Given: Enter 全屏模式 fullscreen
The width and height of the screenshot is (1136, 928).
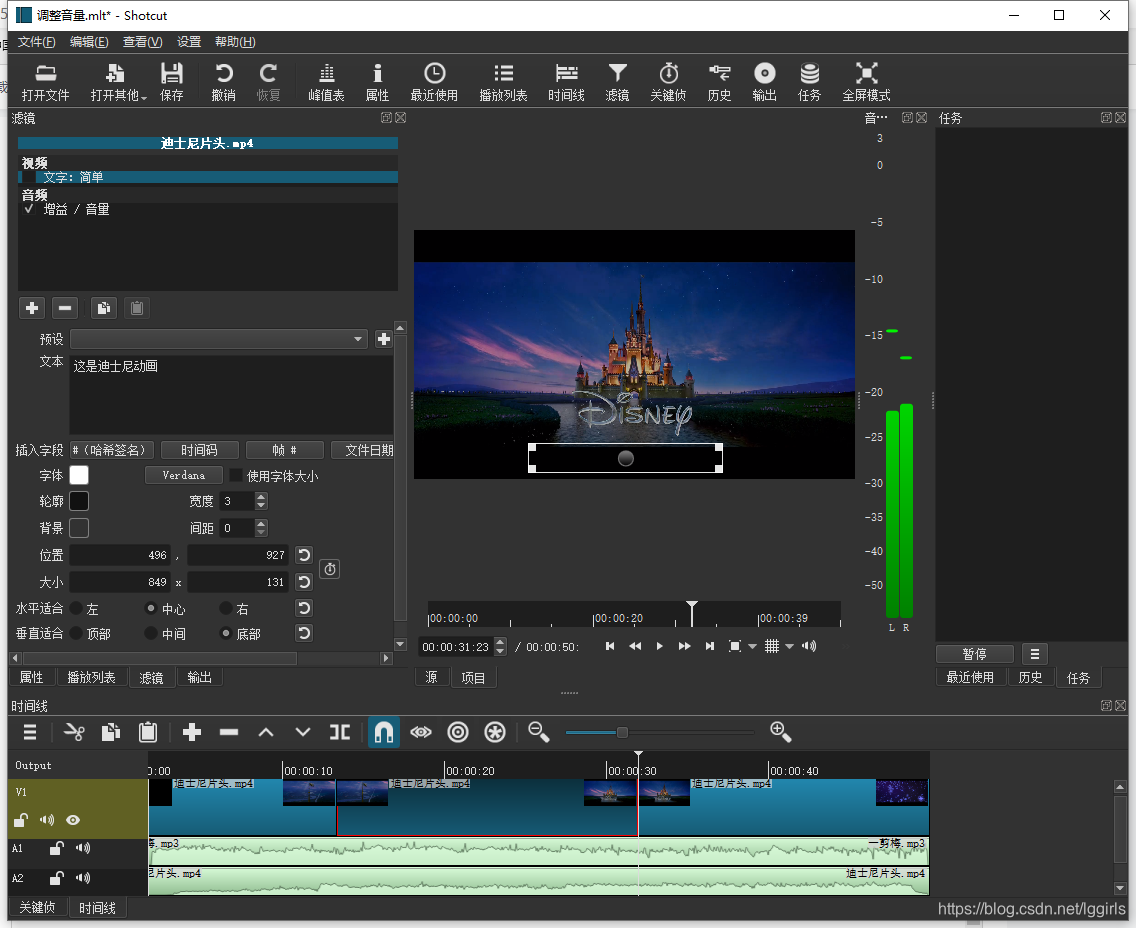Looking at the screenshot, I should (866, 82).
